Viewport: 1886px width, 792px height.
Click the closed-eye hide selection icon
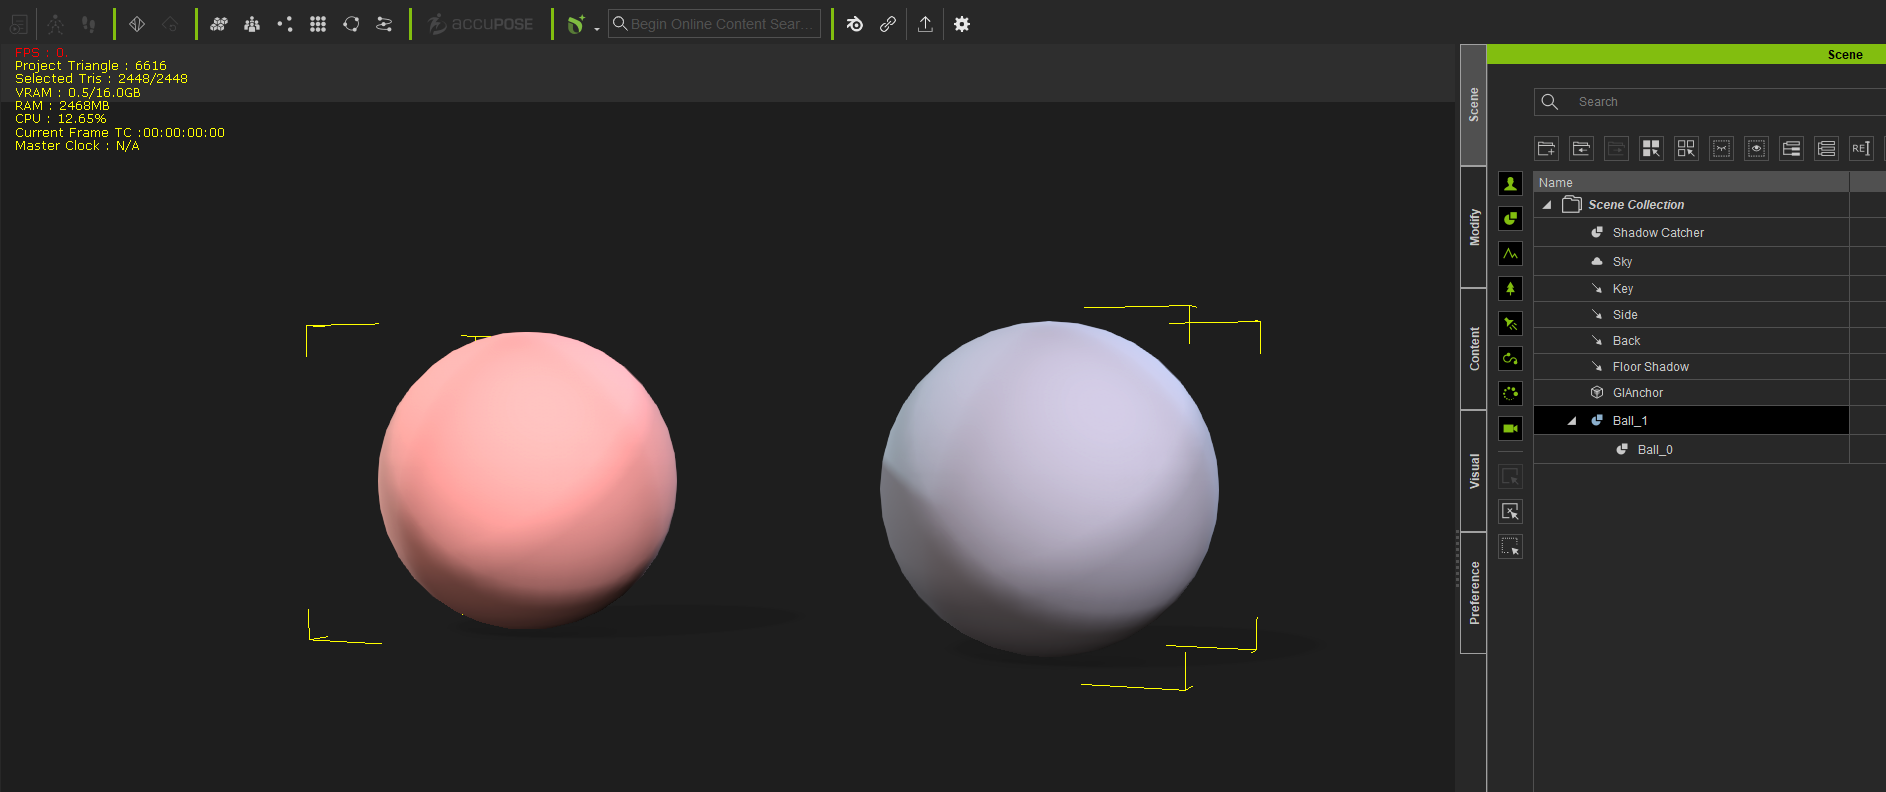point(1722,149)
